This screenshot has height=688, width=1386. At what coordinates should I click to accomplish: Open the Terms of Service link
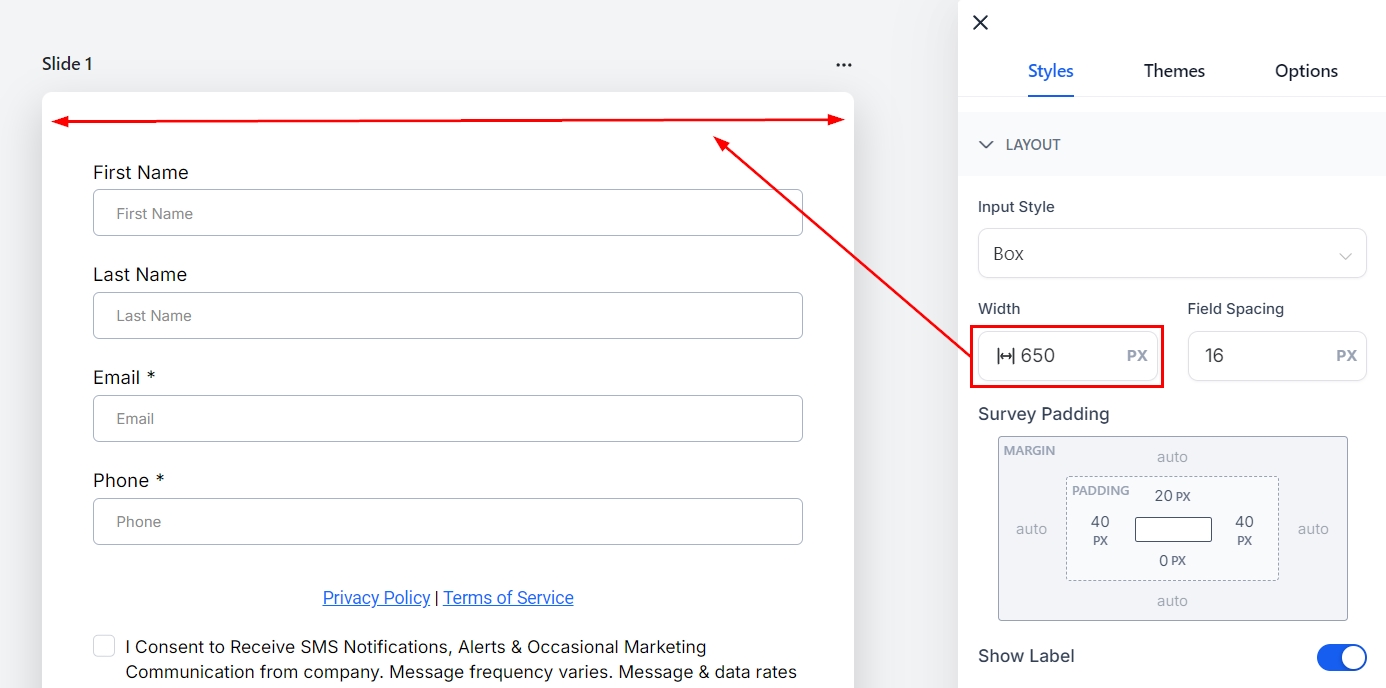point(508,598)
